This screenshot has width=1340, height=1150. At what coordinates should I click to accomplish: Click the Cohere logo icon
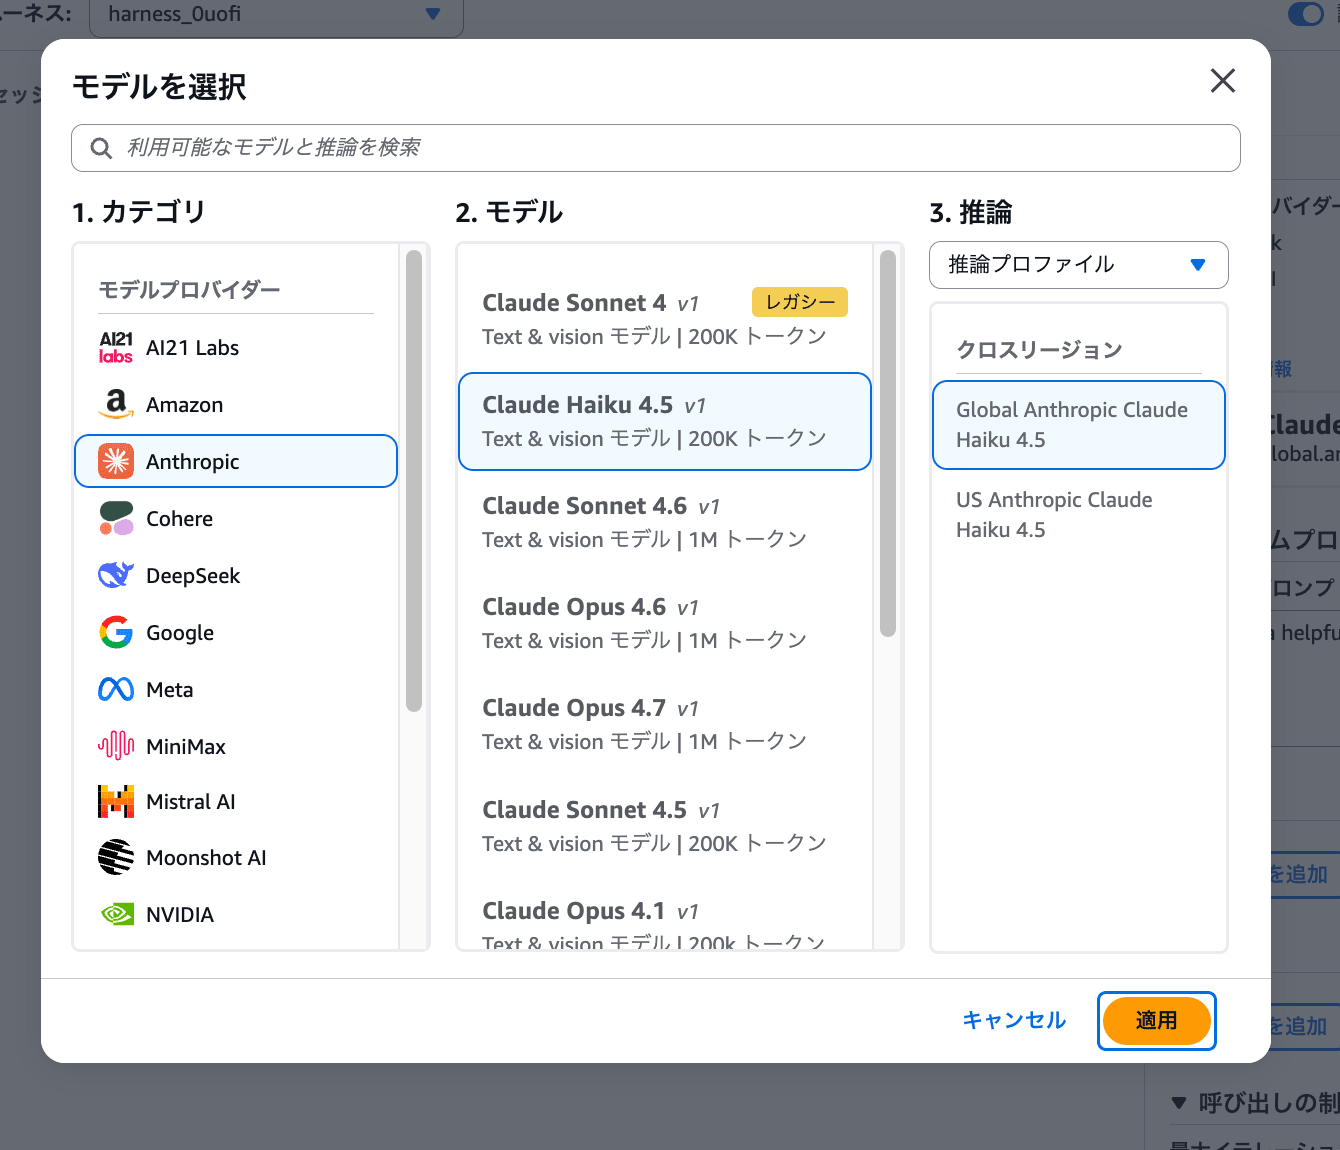(116, 518)
